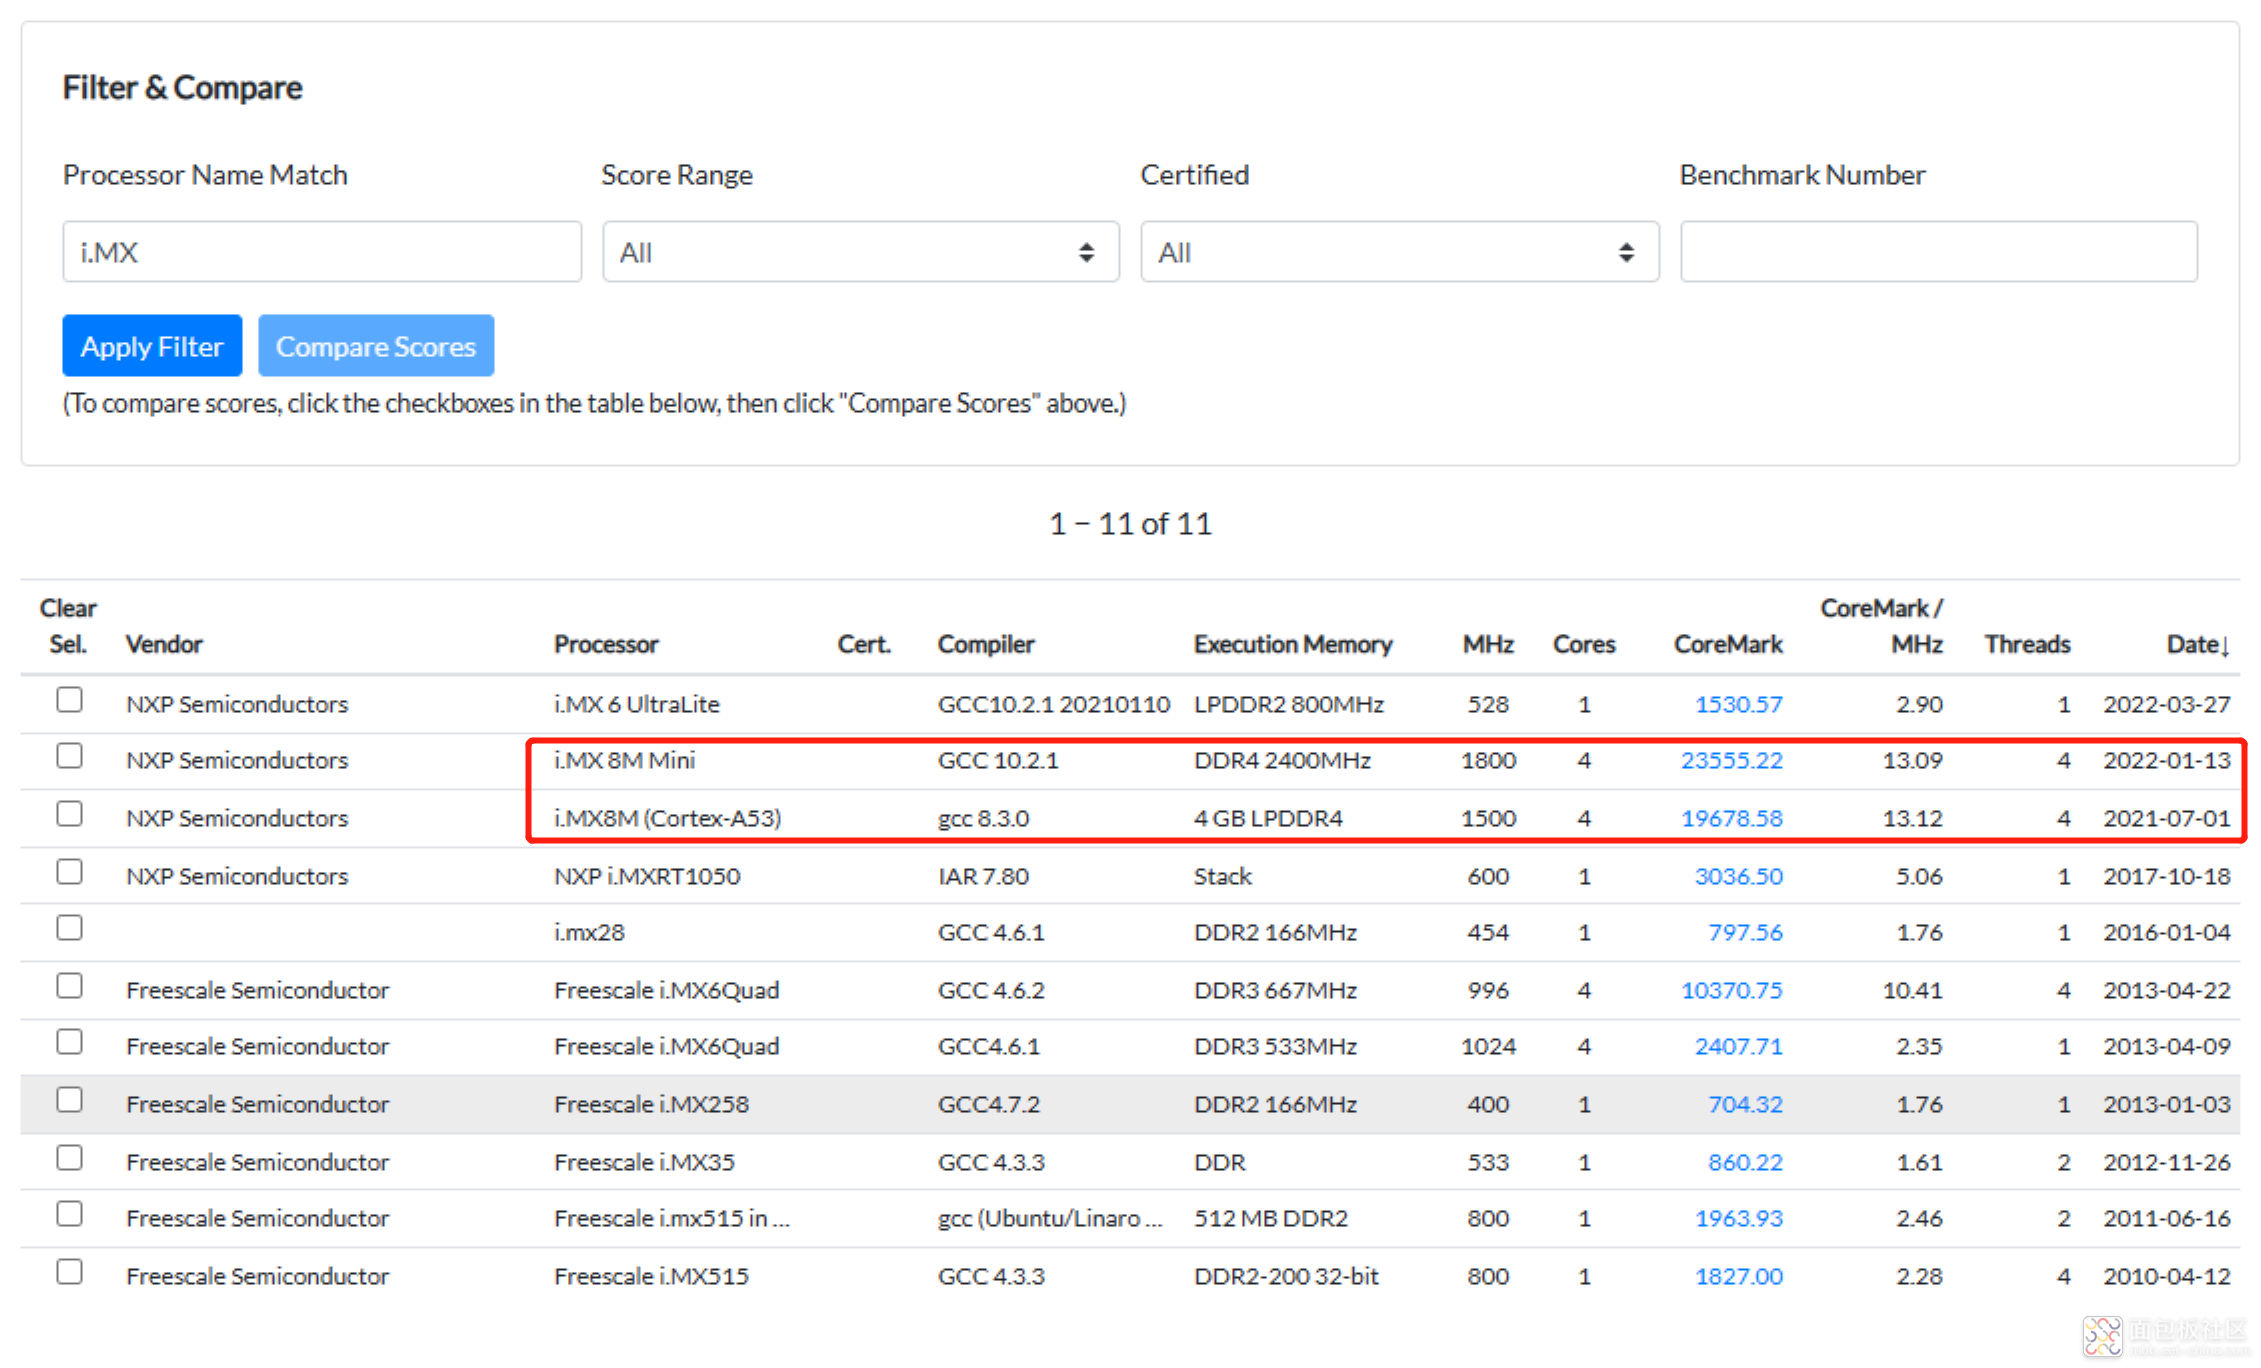Click the gcc (Ubuntu/Linaro ... compiler cell
This screenshot has height=1368, width=2261.
tap(1050, 1218)
